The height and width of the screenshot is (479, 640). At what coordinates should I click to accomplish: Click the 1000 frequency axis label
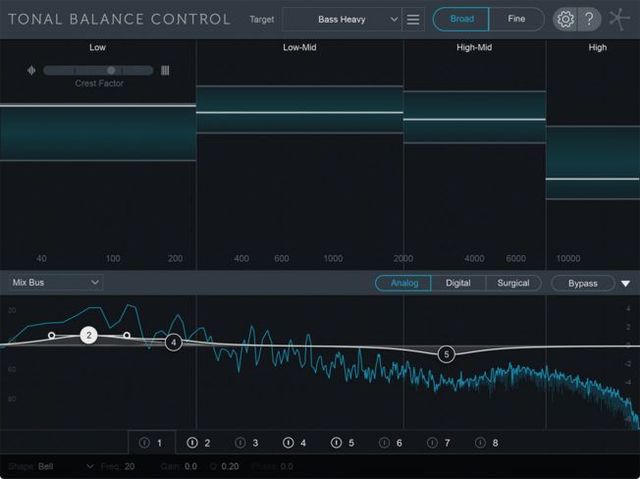tap(333, 258)
